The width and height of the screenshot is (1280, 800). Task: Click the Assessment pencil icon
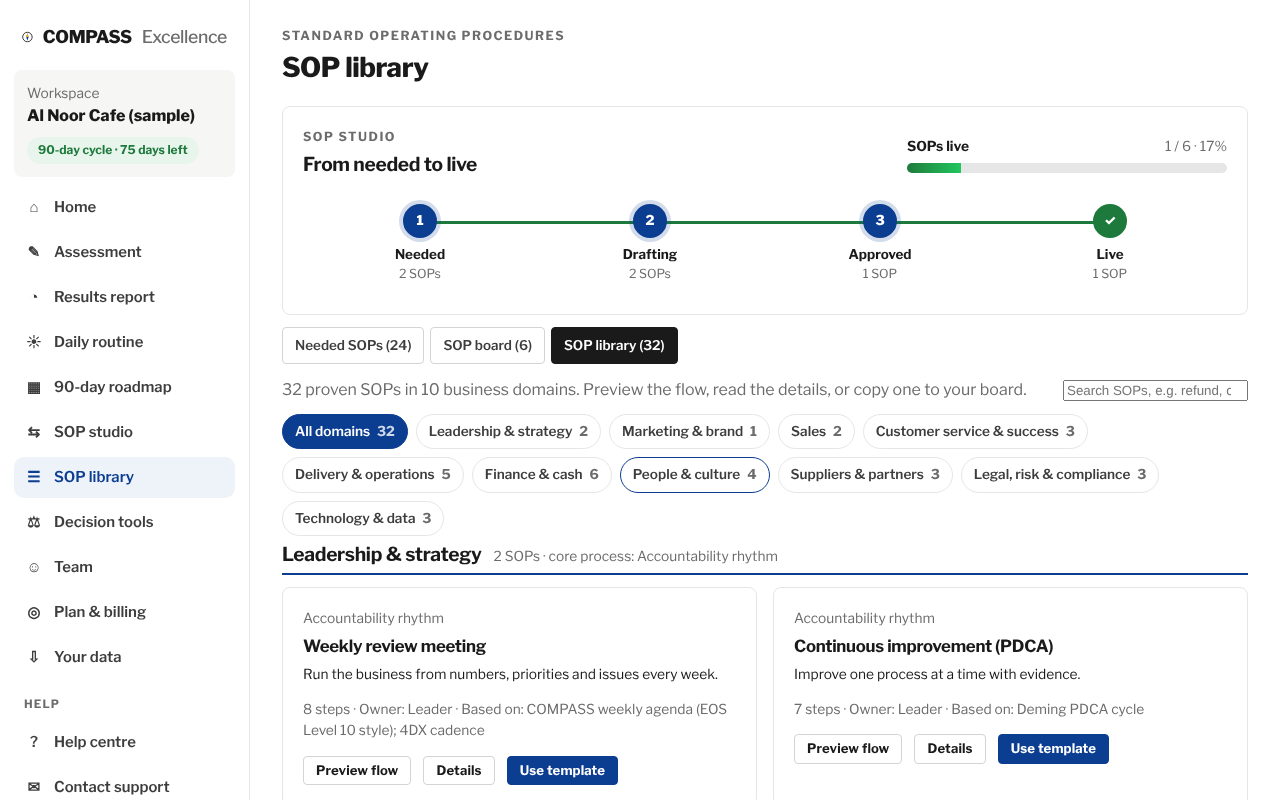[x=34, y=252]
